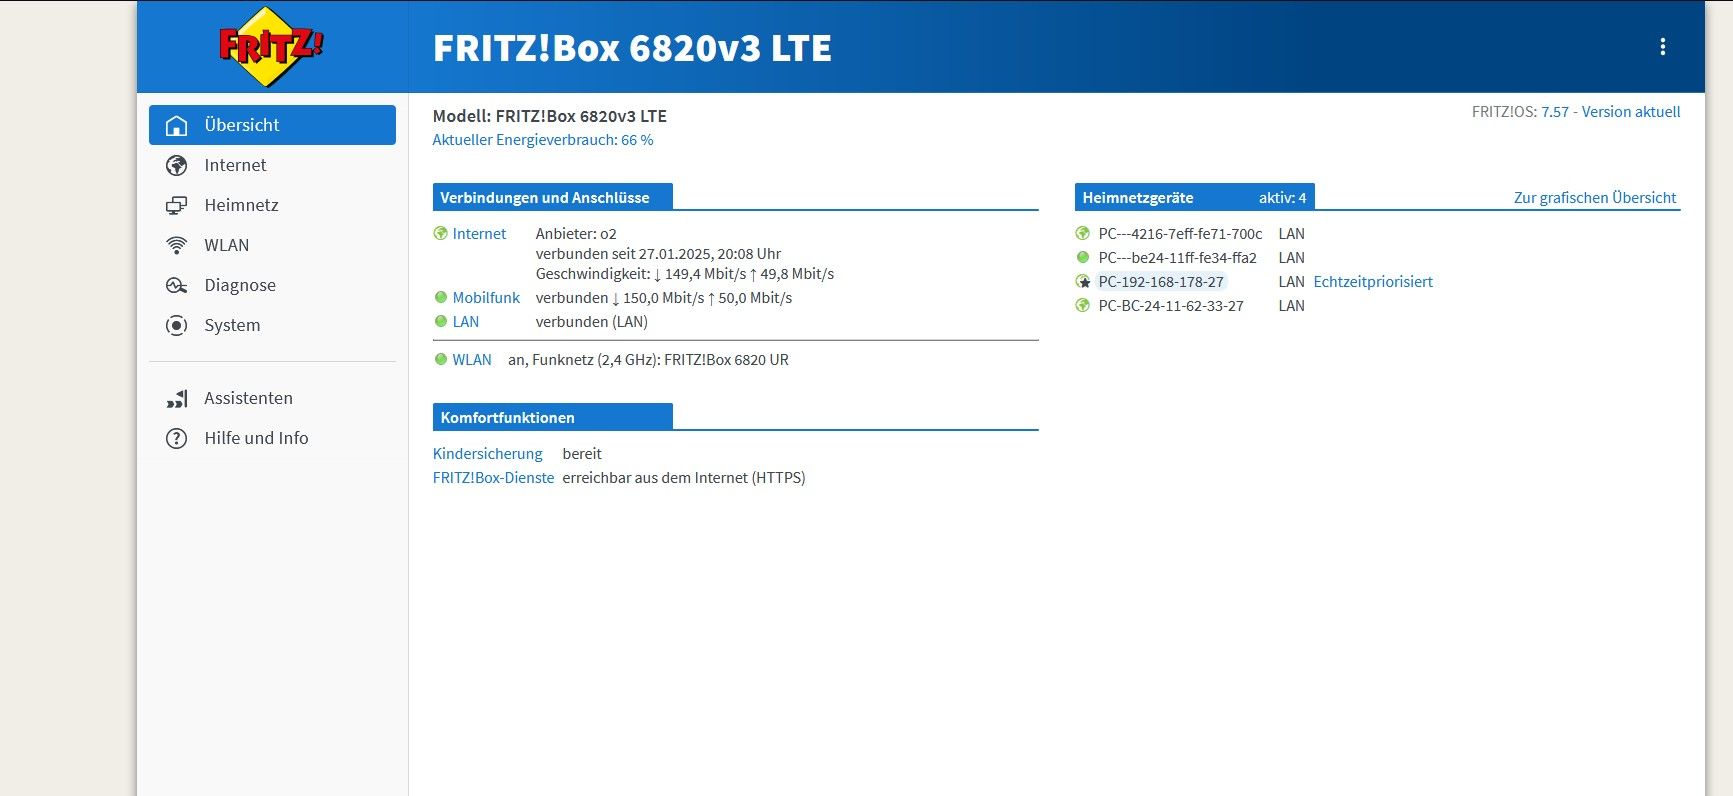Click the WLAN wifi icon in sidebar
This screenshot has height=796, width=1733.
[177, 245]
